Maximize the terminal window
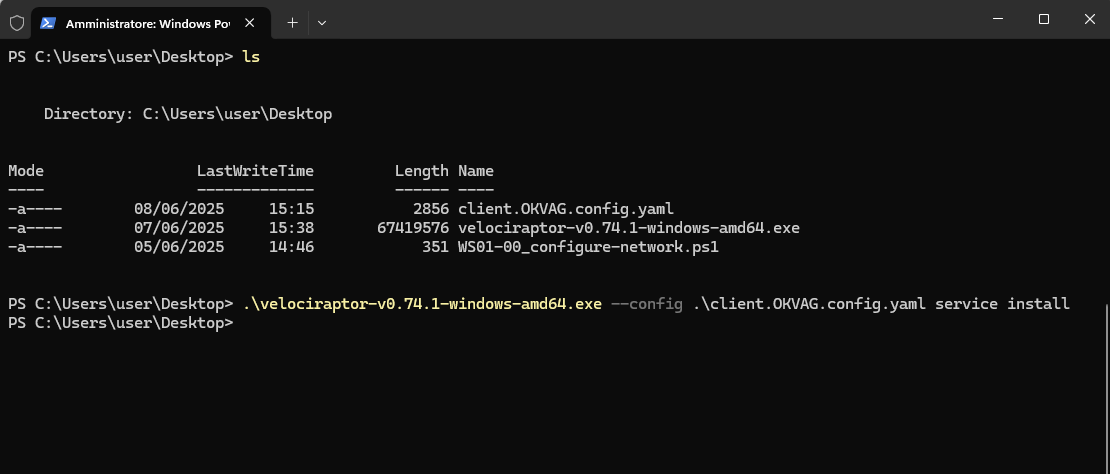 1043,19
